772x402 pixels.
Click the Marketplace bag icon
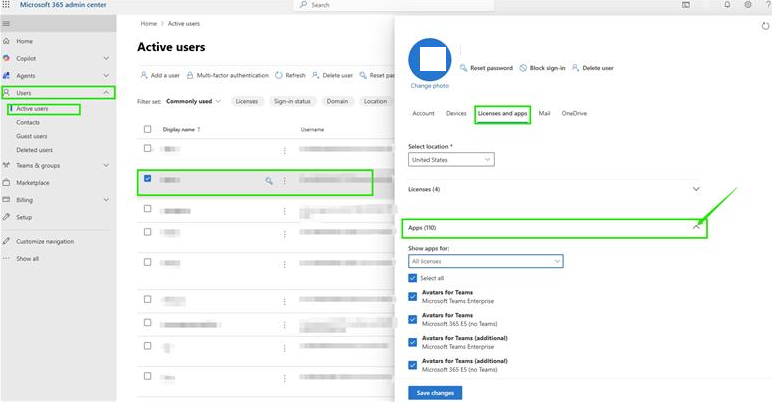click(x=6, y=182)
